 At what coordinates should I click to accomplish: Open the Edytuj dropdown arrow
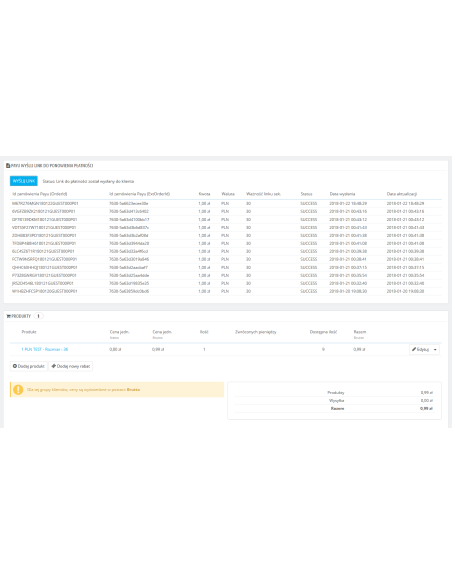coord(435,349)
